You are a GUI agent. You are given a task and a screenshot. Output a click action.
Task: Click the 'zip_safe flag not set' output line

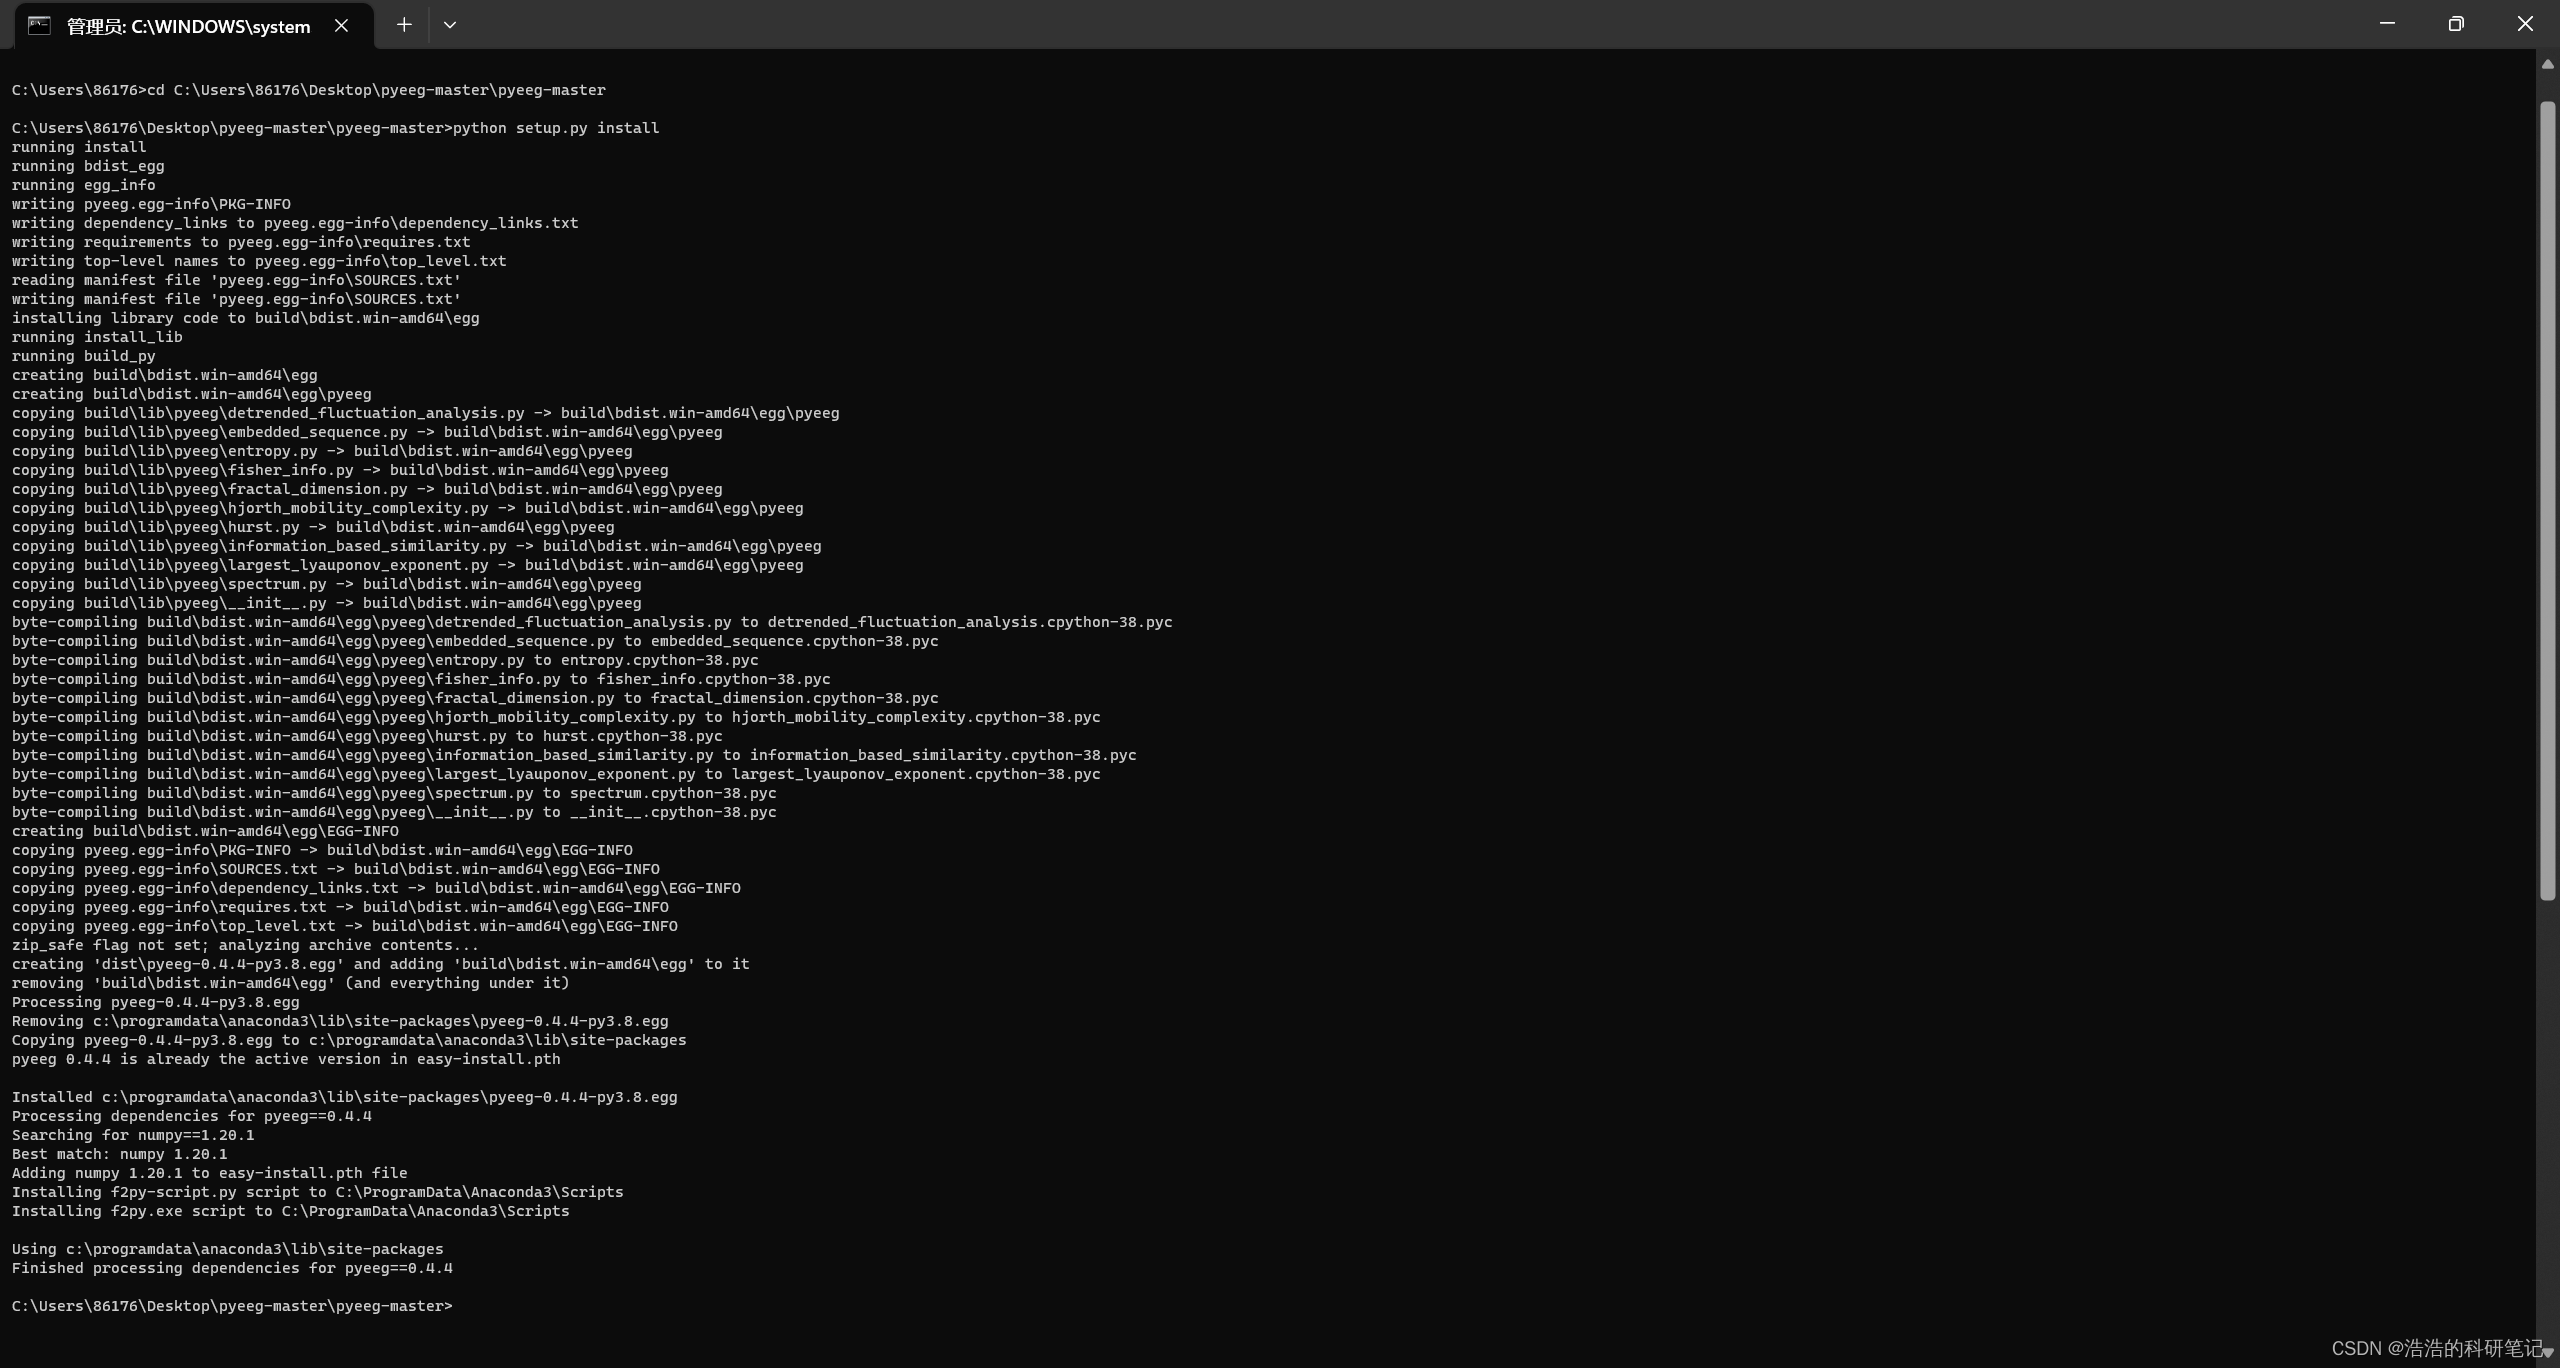pos(245,945)
